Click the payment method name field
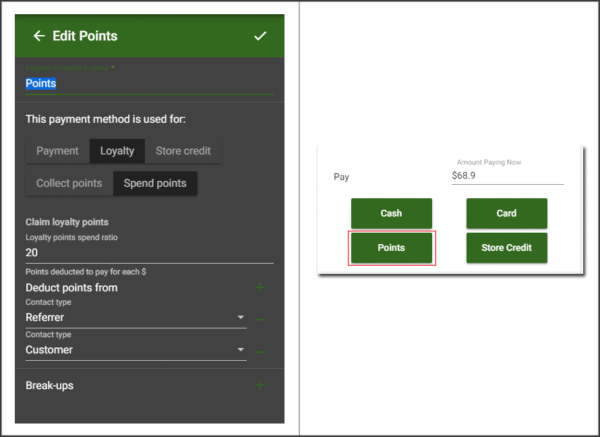 [148, 84]
